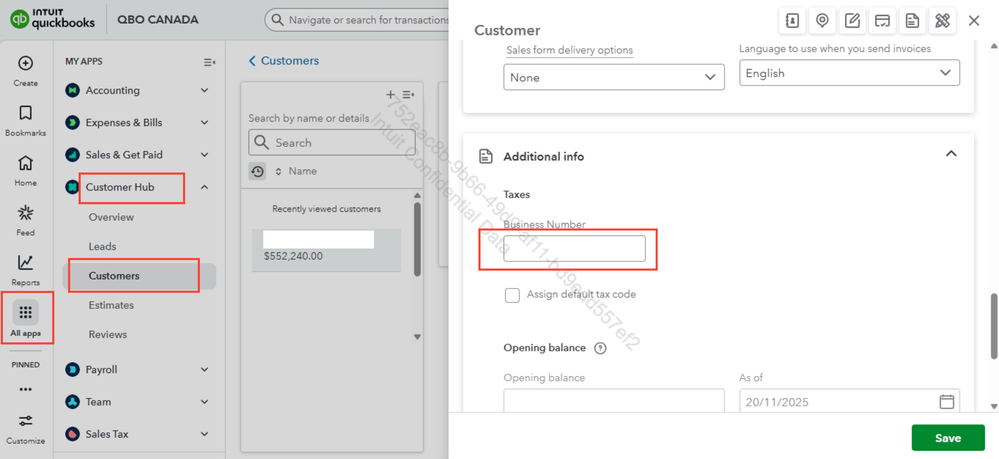Click the Business Number input field

coord(574,249)
